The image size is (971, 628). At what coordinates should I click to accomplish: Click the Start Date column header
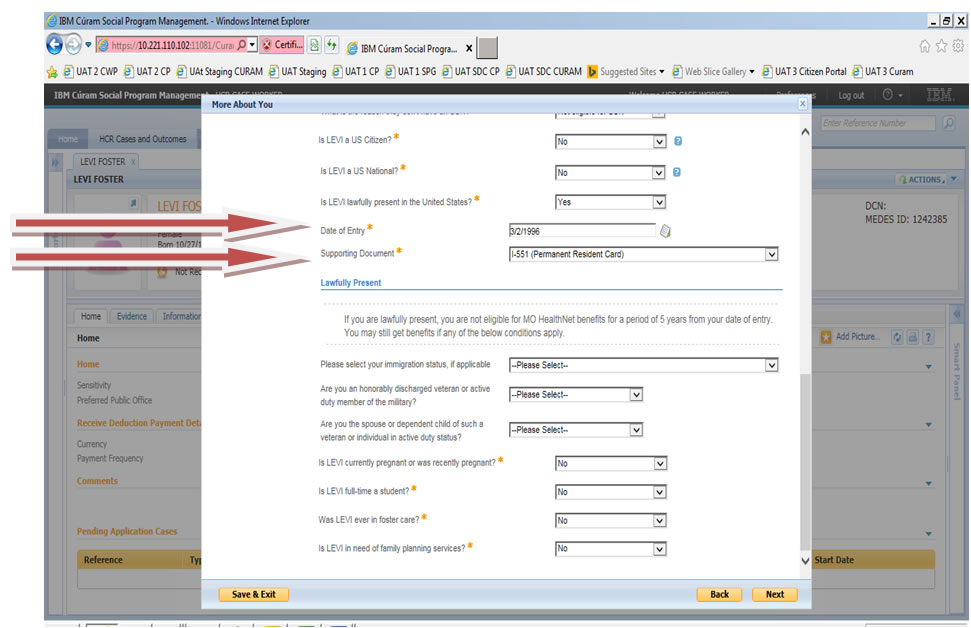point(834,560)
